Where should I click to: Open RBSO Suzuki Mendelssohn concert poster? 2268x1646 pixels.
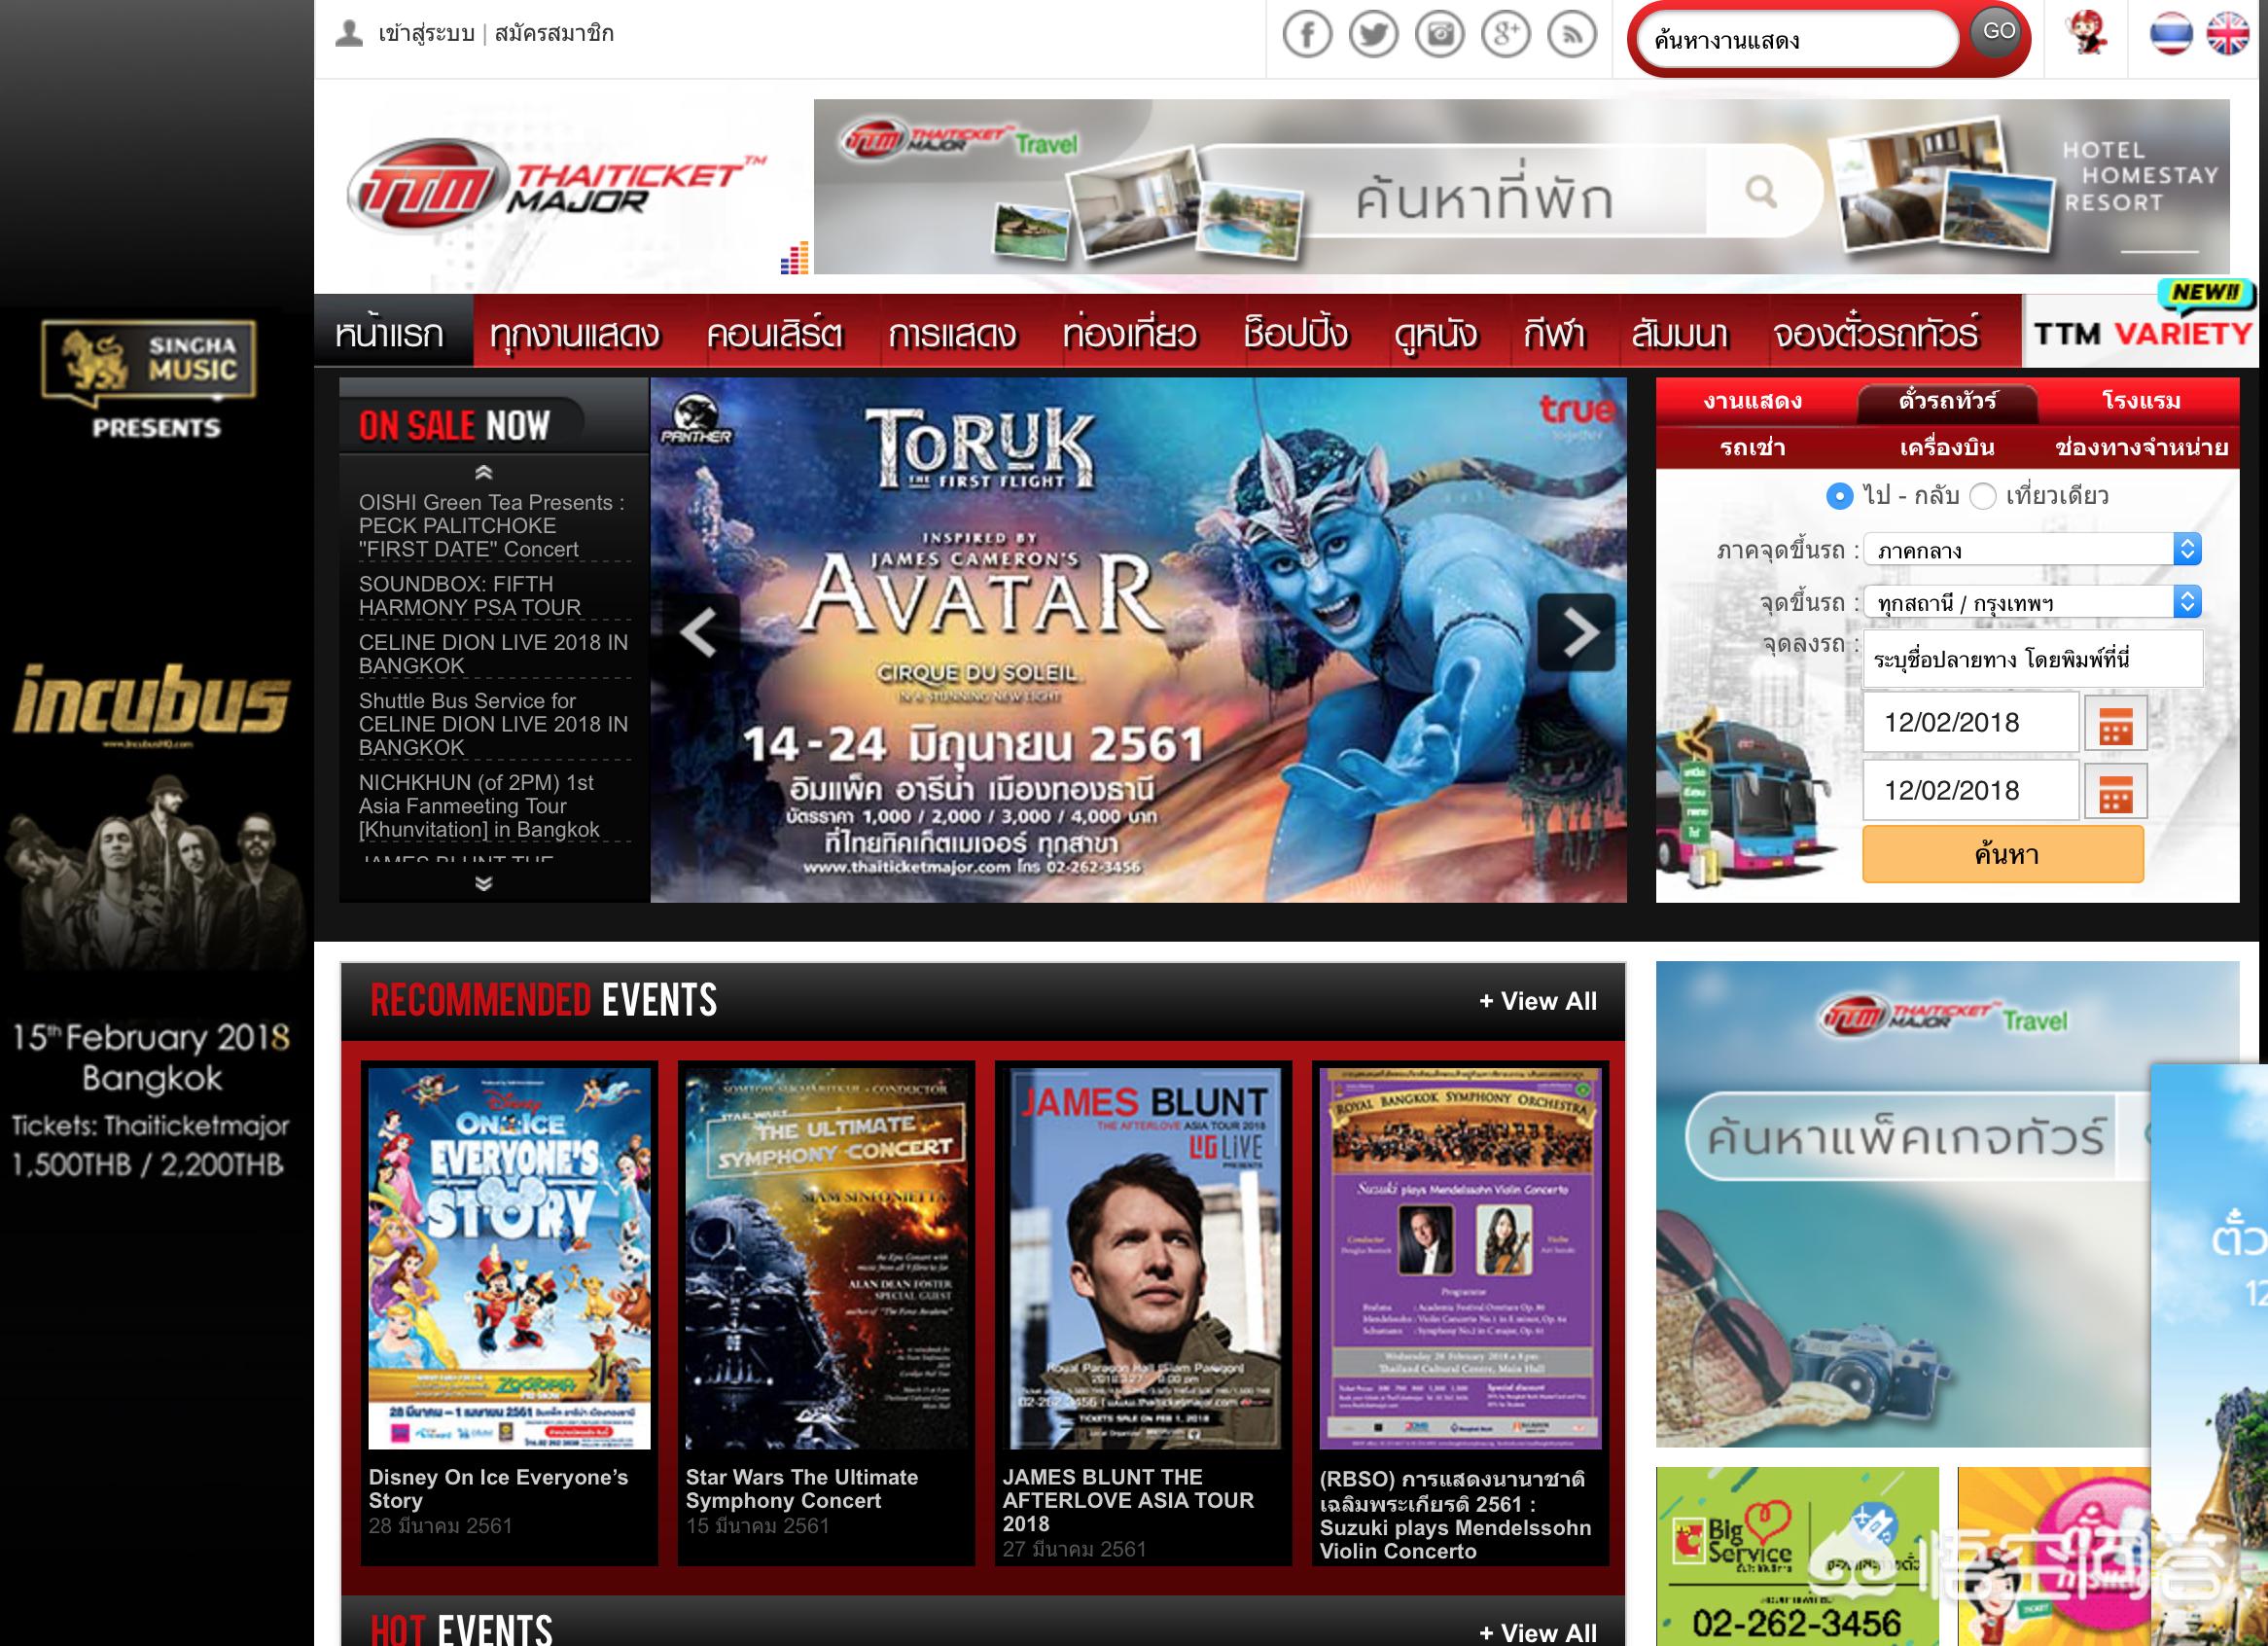pos(1460,1258)
